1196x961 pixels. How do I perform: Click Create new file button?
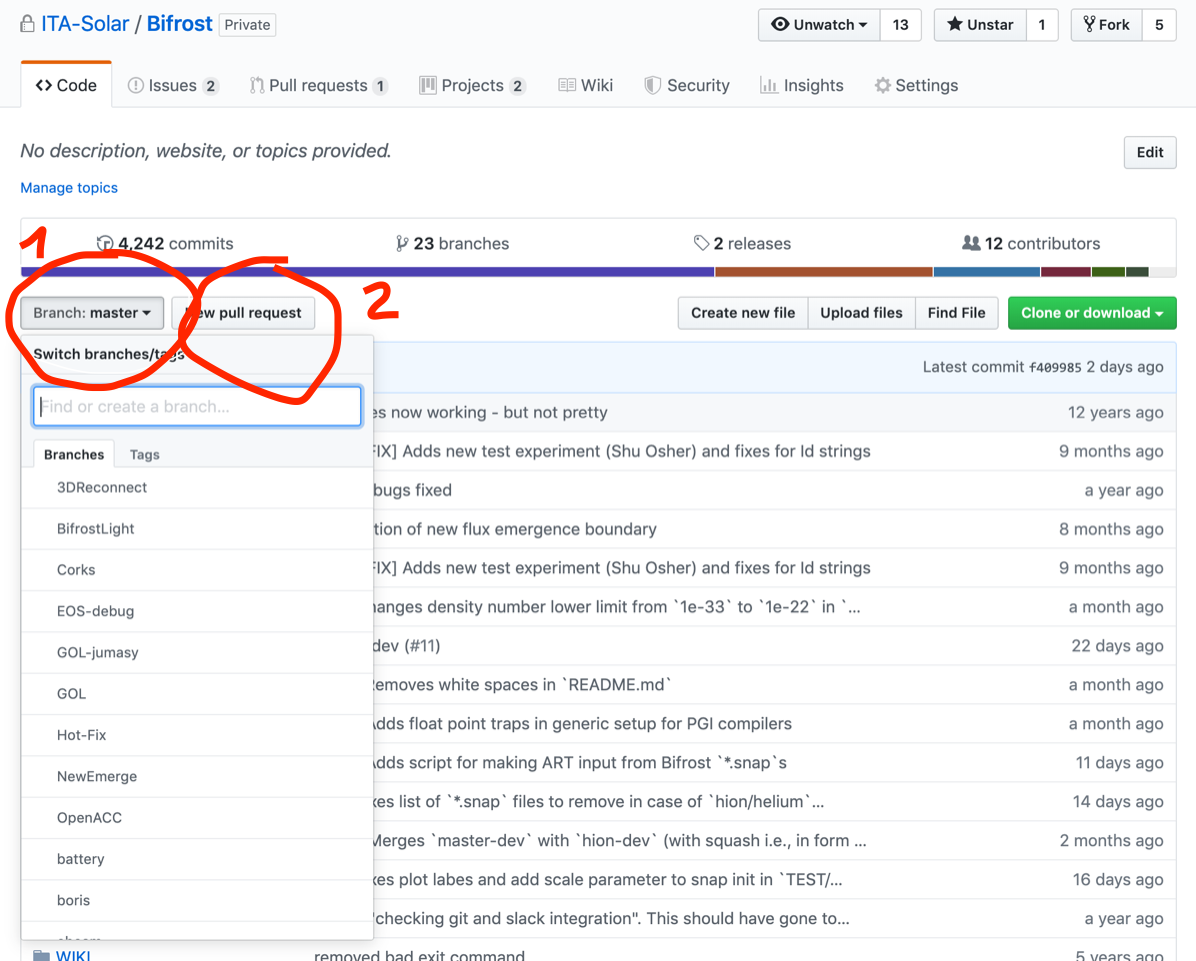click(x=743, y=313)
